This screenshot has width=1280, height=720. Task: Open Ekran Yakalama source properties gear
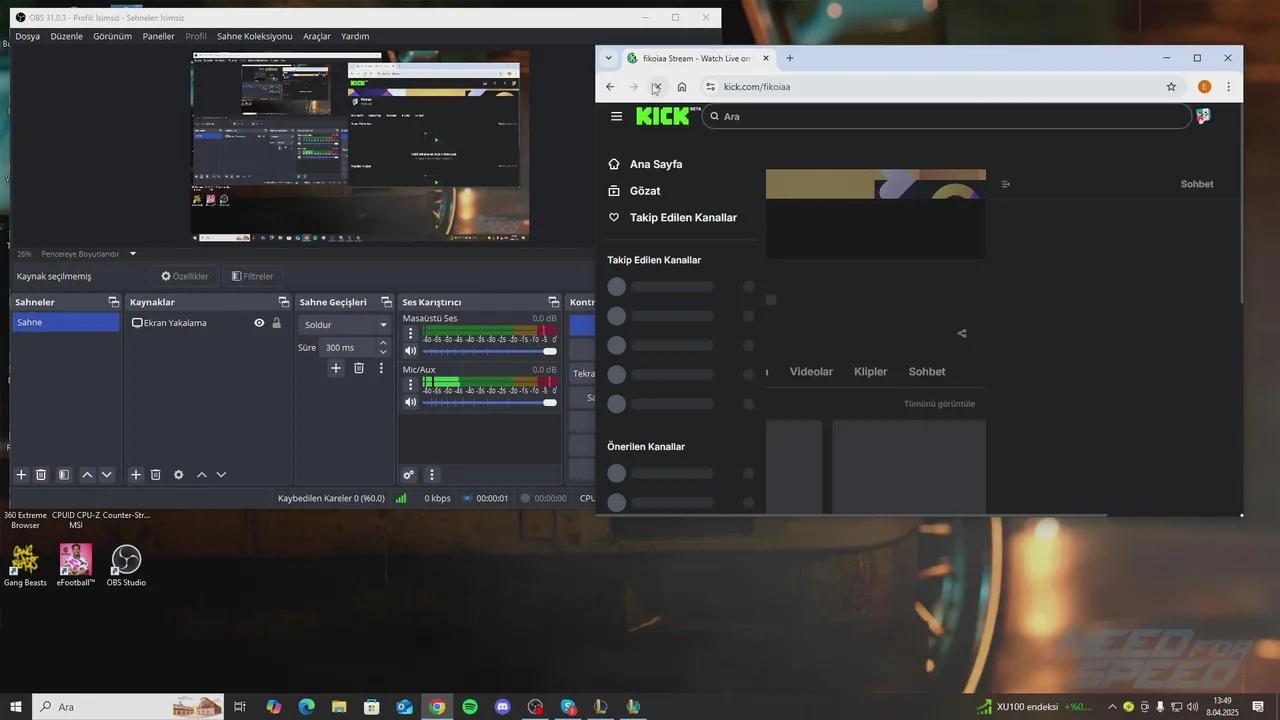(178, 474)
